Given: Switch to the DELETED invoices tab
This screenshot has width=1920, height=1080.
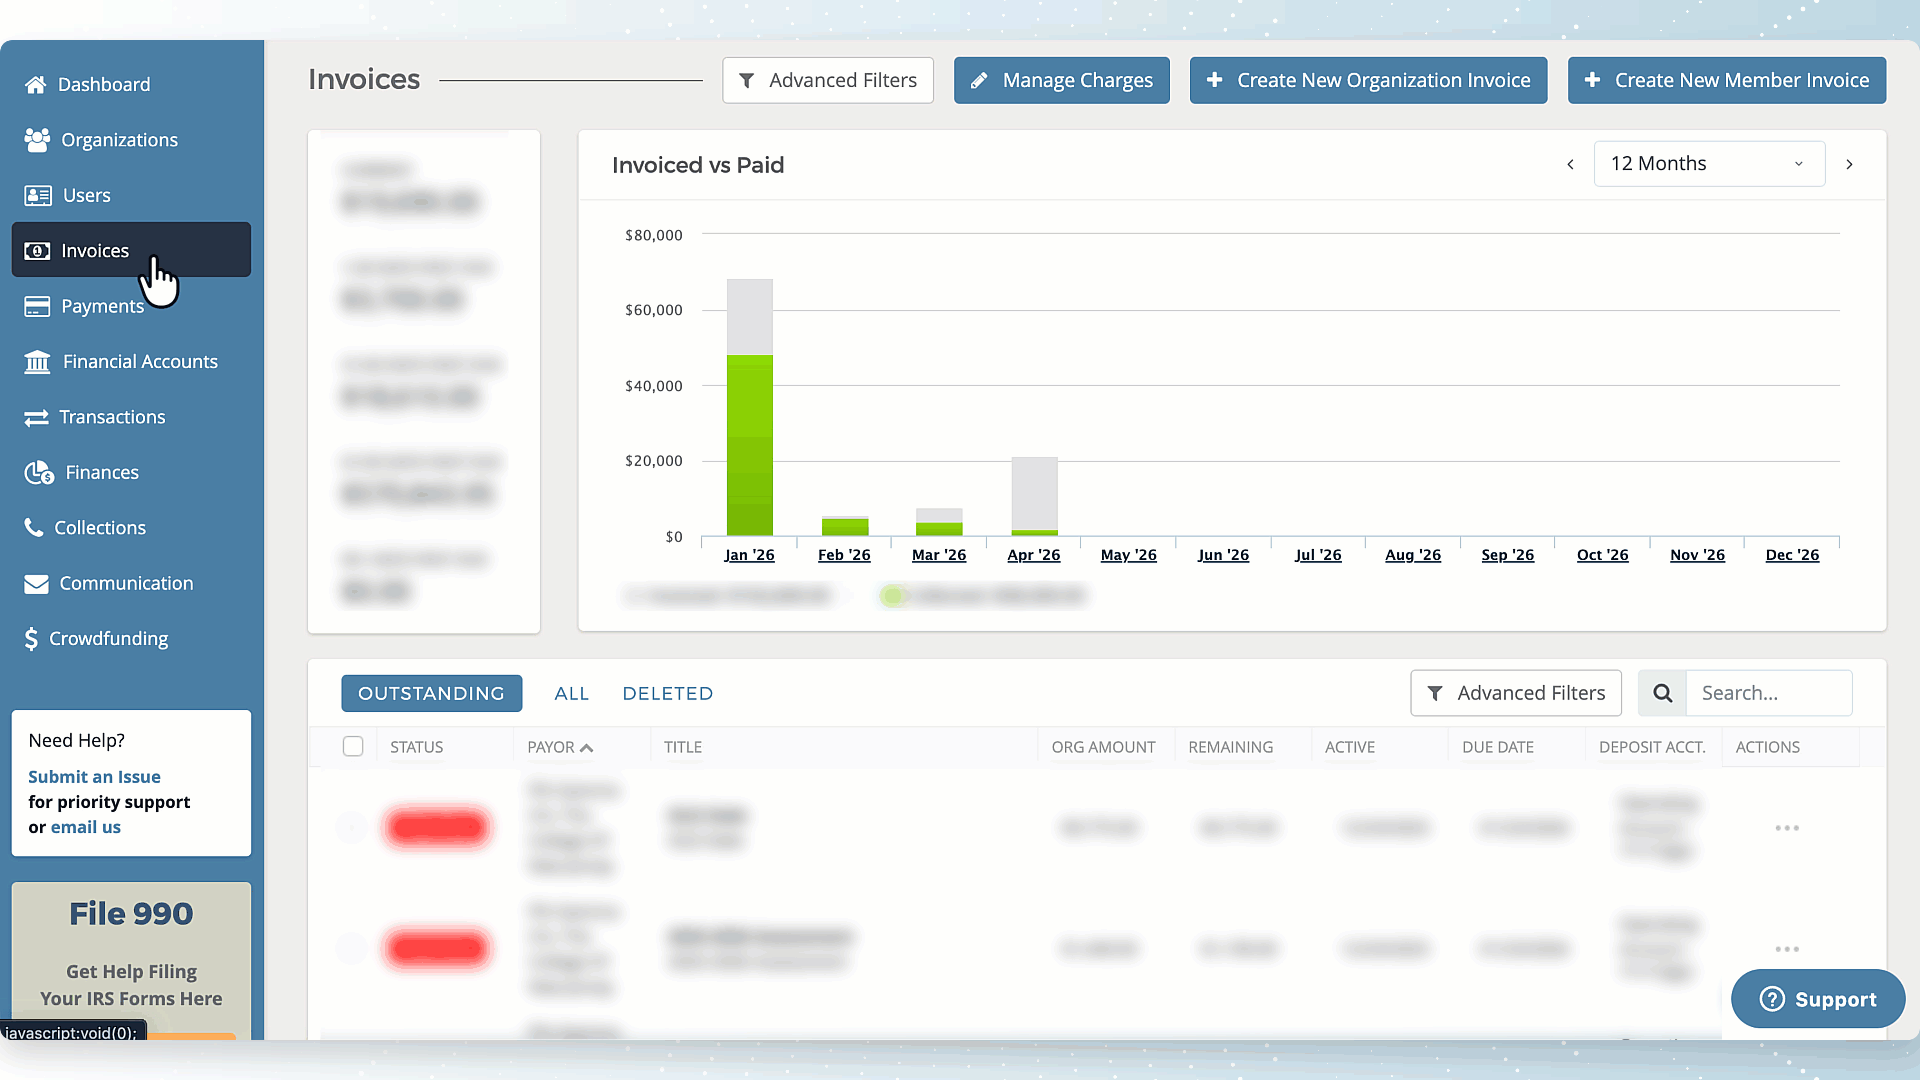Looking at the screenshot, I should click(667, 694).
